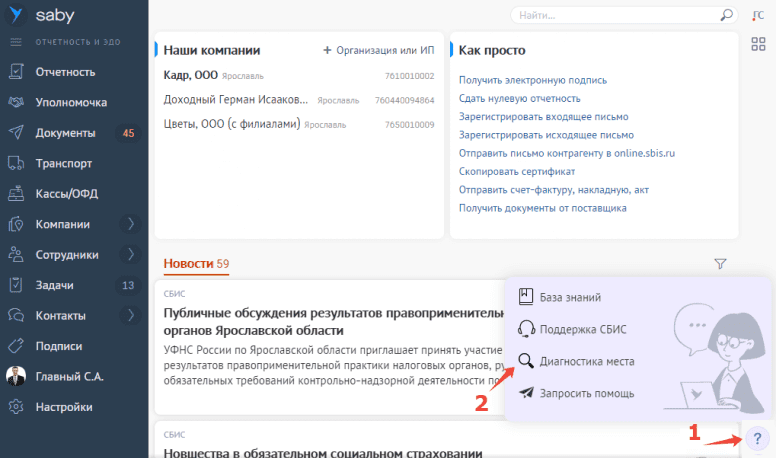
Task: Expand the Контакты submenu chevron
Action: click(x=131, y=315)
